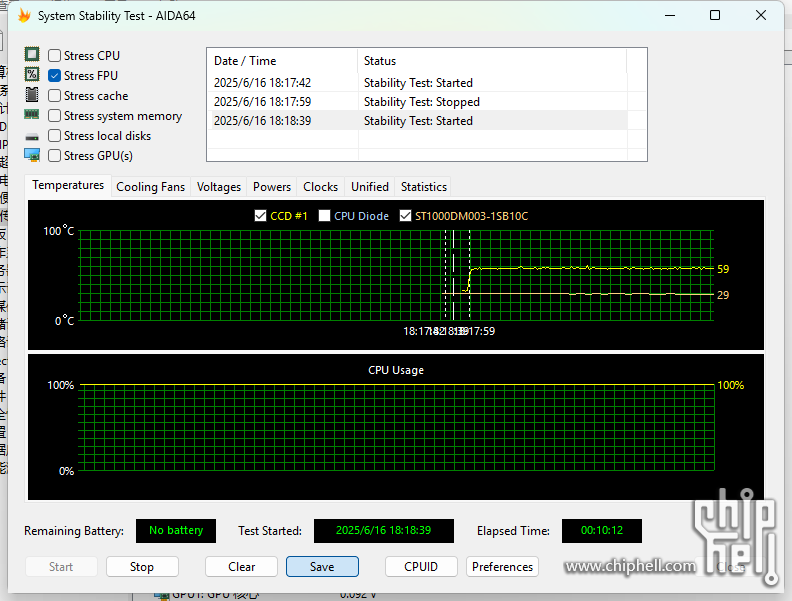Enable the Stress local disks checkbox
This screenshot has height=601, width=792.
pyautogui.click(x=55, y=136)
